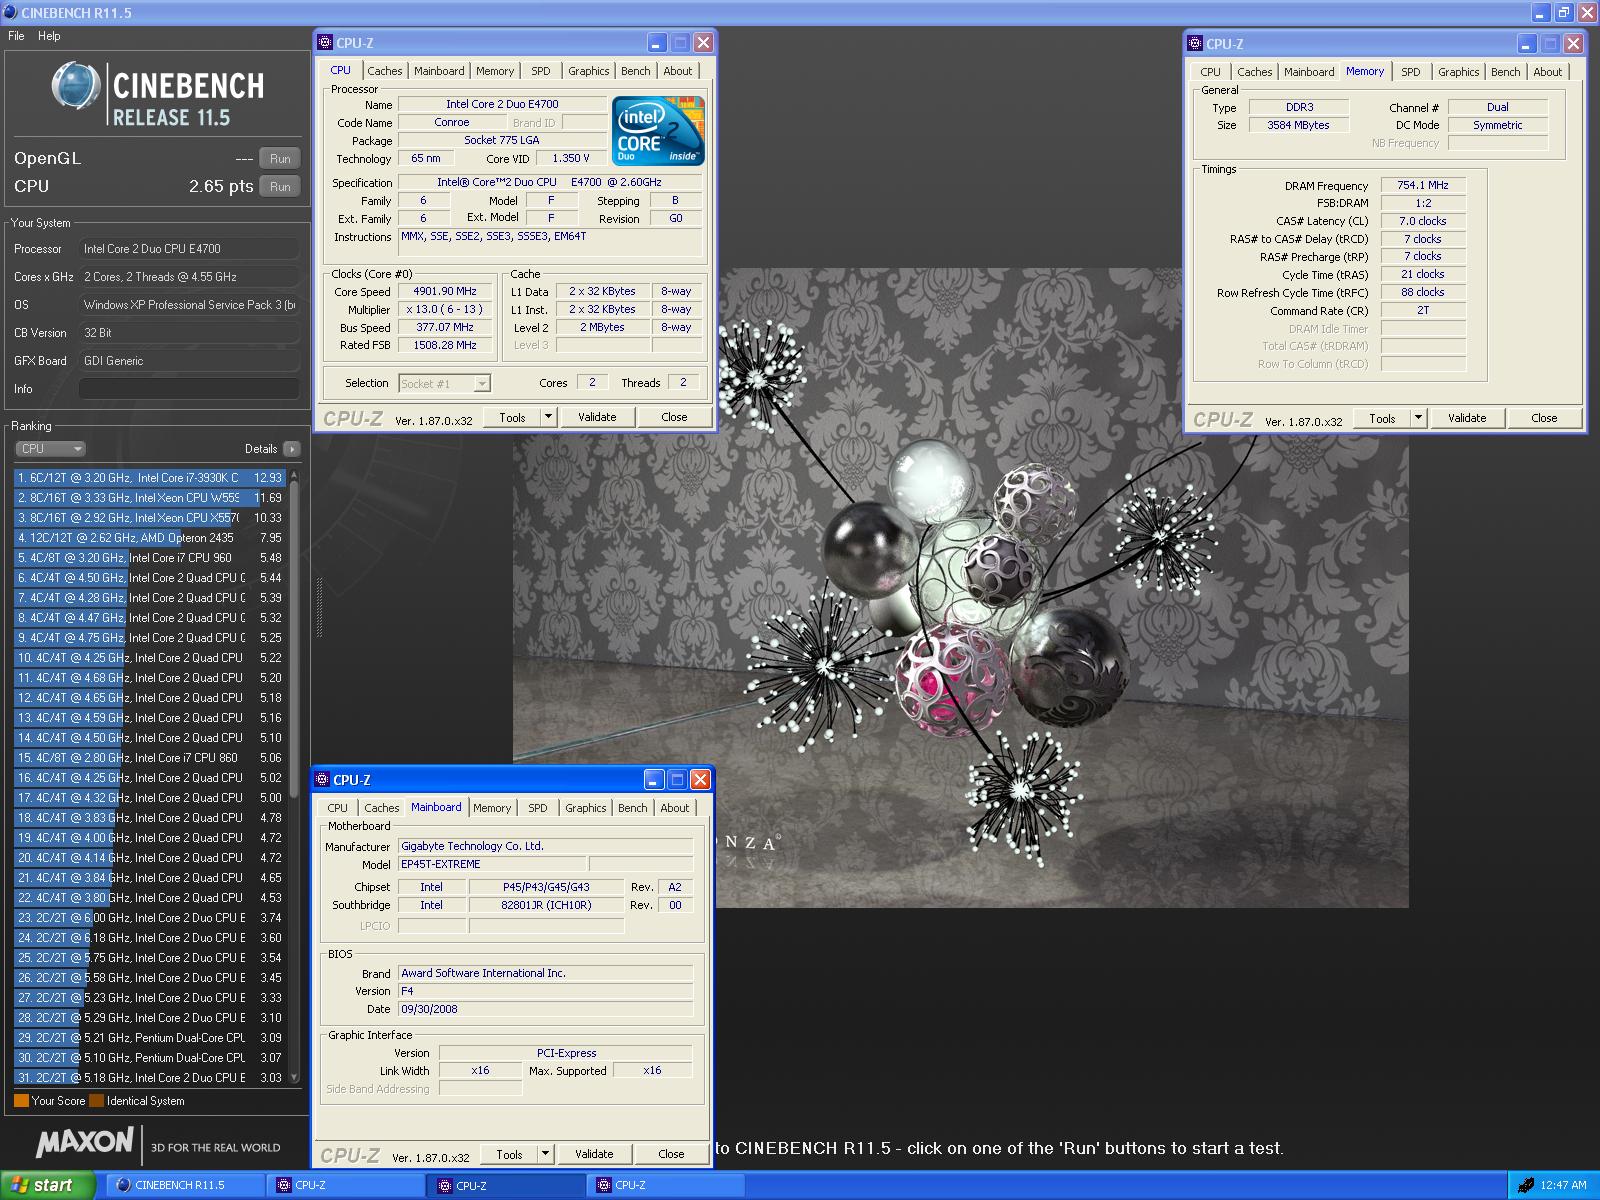Expand Tools dropdown arrow in Mainboard window
The width and height of the screenshot is (1600, 1200).
point(545,1154)
